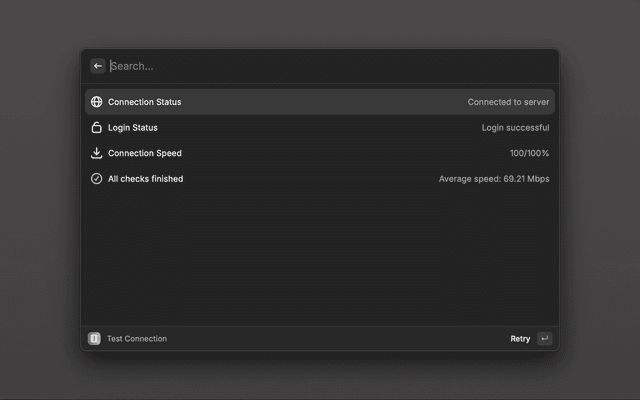Select the Login Status label
640x400 pixels.
coord(132,128)
